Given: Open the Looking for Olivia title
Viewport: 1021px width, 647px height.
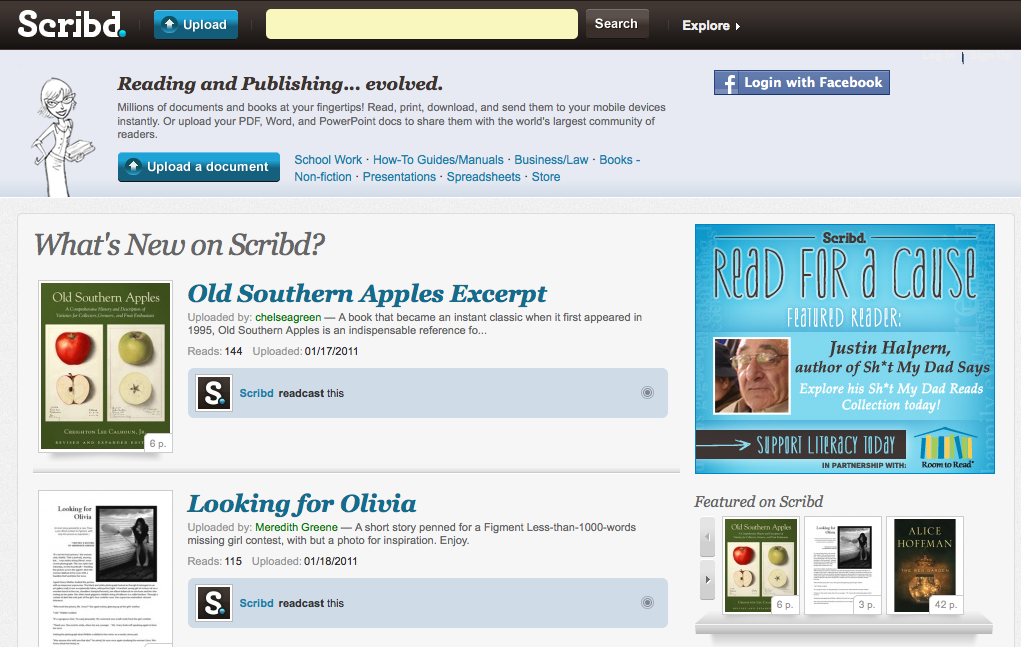Looking at the screenshot, I should [x=302, y=504].
